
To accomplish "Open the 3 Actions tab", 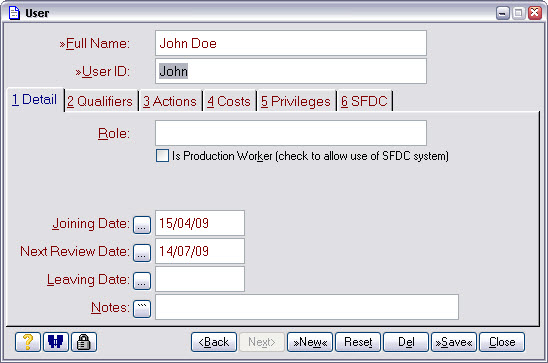I will [170, 101].
